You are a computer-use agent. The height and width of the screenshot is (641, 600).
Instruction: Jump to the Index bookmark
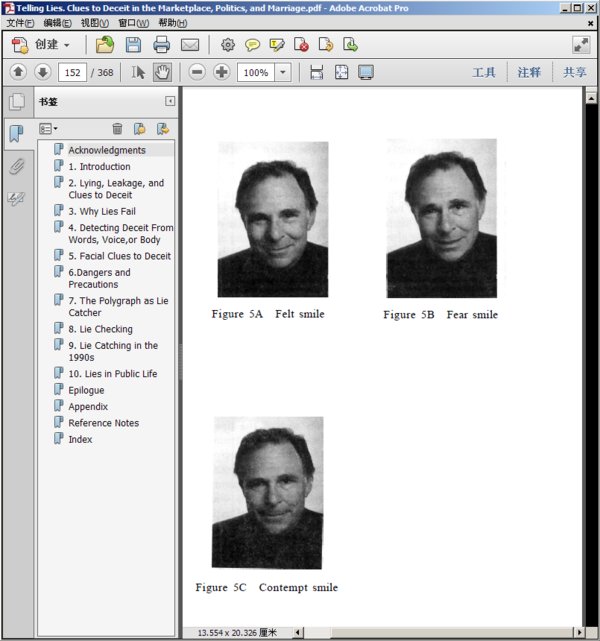pos(80,439)
